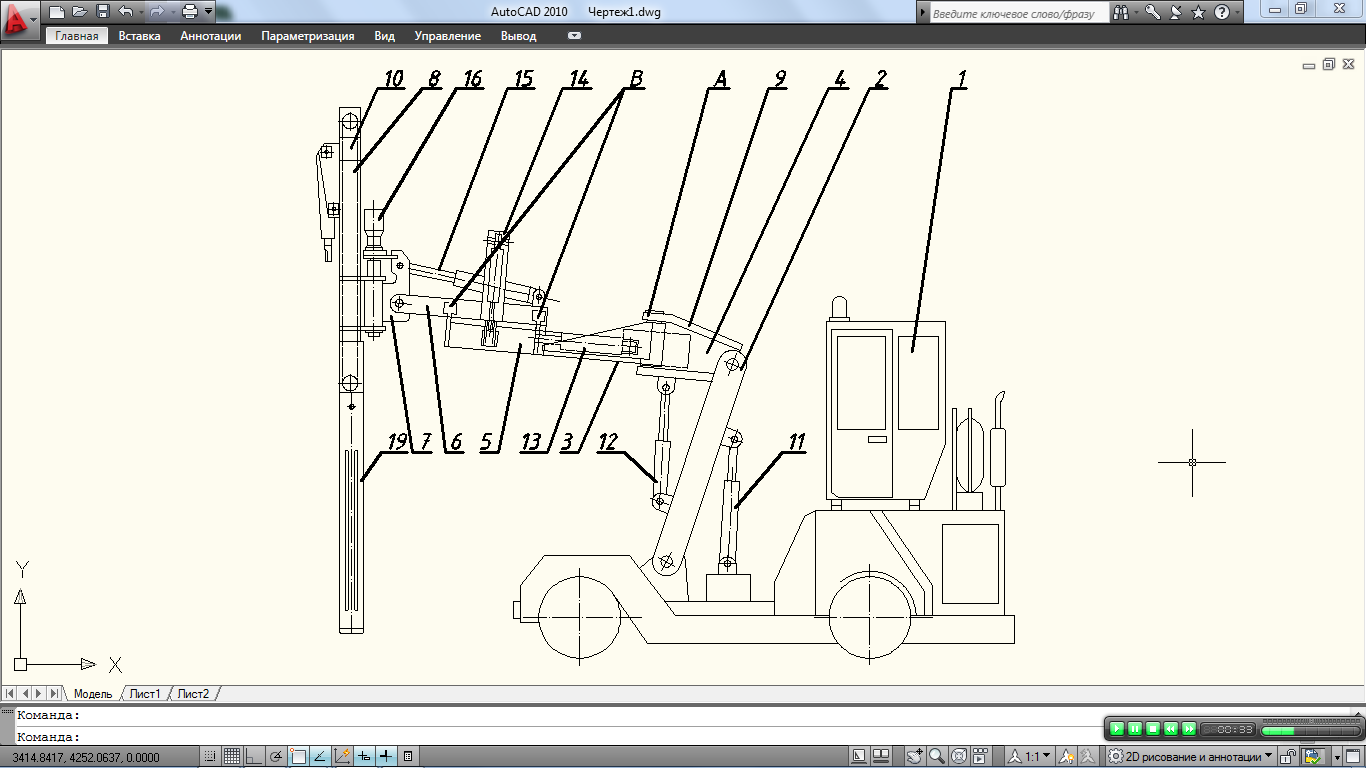Toggle Grid display in status bar
Viewport: 1366px width, 768px height.
232,757
